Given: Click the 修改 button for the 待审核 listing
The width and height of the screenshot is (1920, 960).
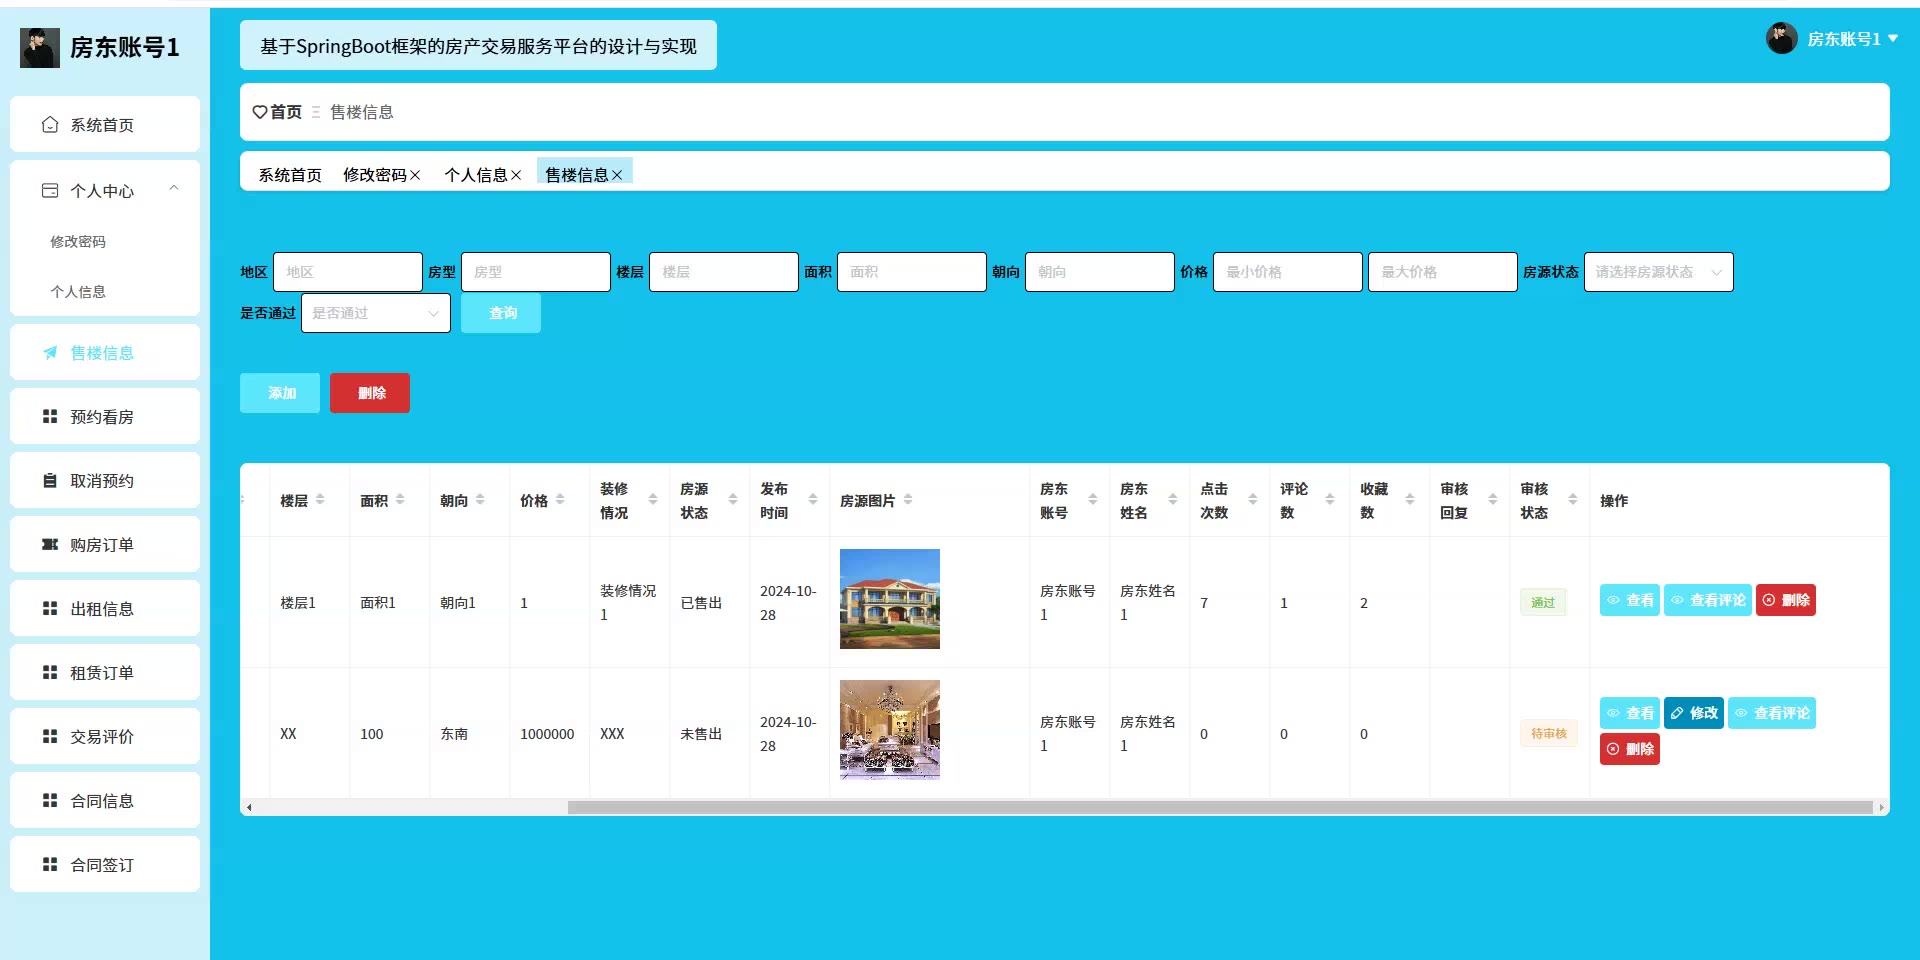Looking at the screenshot, I should tap(1693, 713).
